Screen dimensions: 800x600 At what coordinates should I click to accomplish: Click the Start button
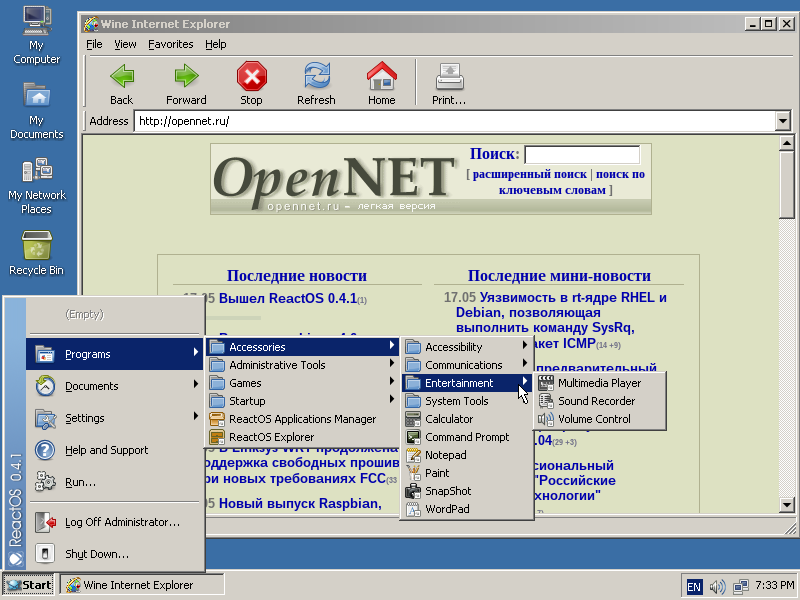coord(28,585)
